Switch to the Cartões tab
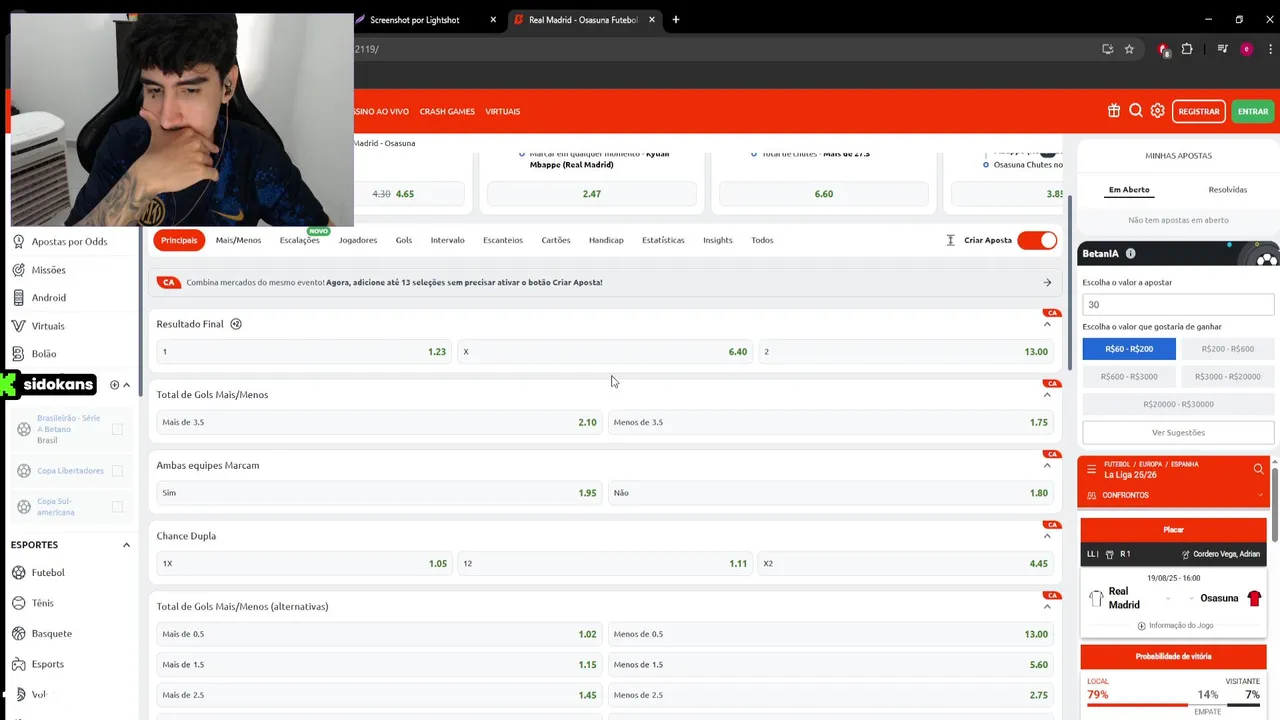Image resolution: width=1280 pixels, height=720 pixels. click(556, 240)
